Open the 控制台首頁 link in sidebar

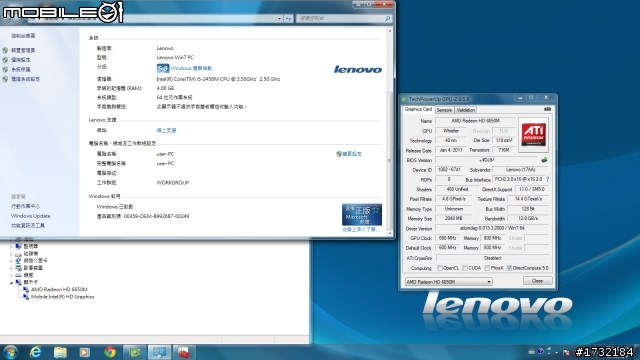(x=23, y=36)
